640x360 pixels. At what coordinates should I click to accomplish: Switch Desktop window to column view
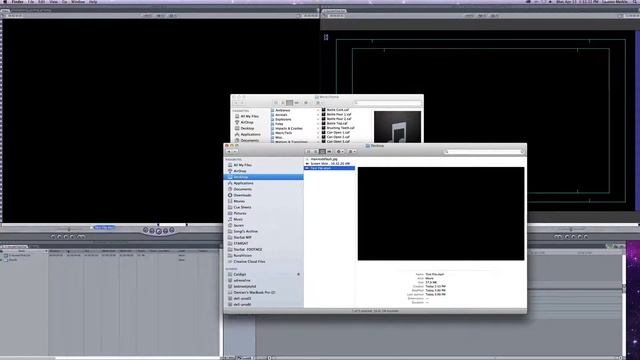click(x=322, y=151)
